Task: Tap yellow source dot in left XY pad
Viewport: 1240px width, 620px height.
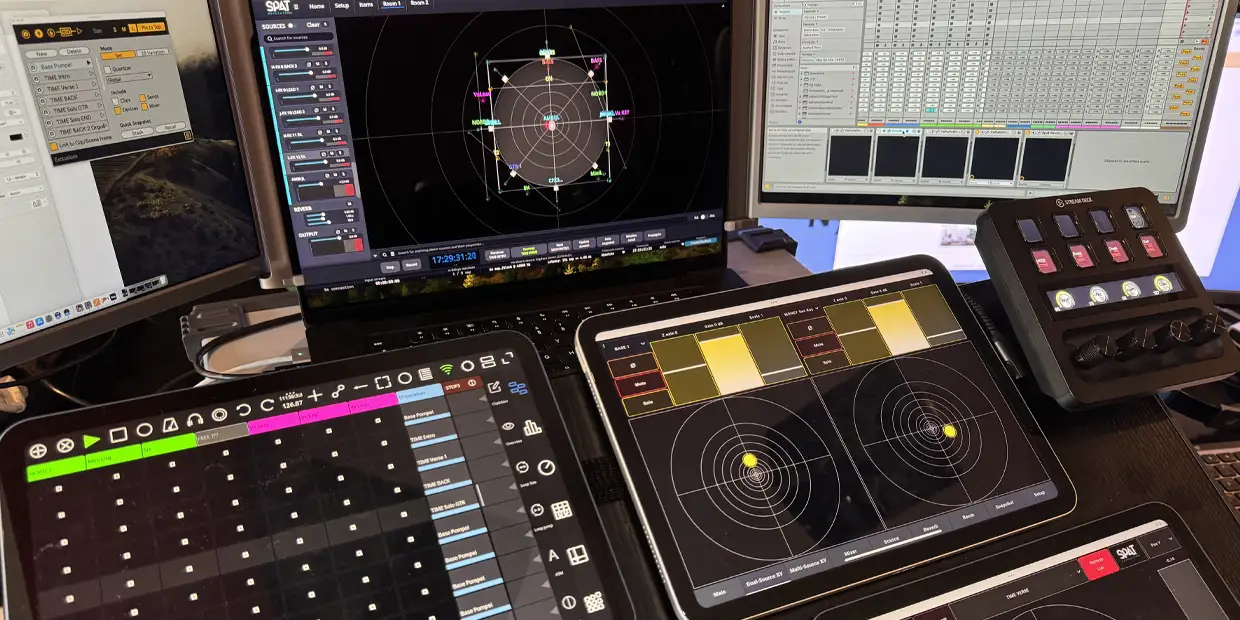Action: tap(749, 460)
